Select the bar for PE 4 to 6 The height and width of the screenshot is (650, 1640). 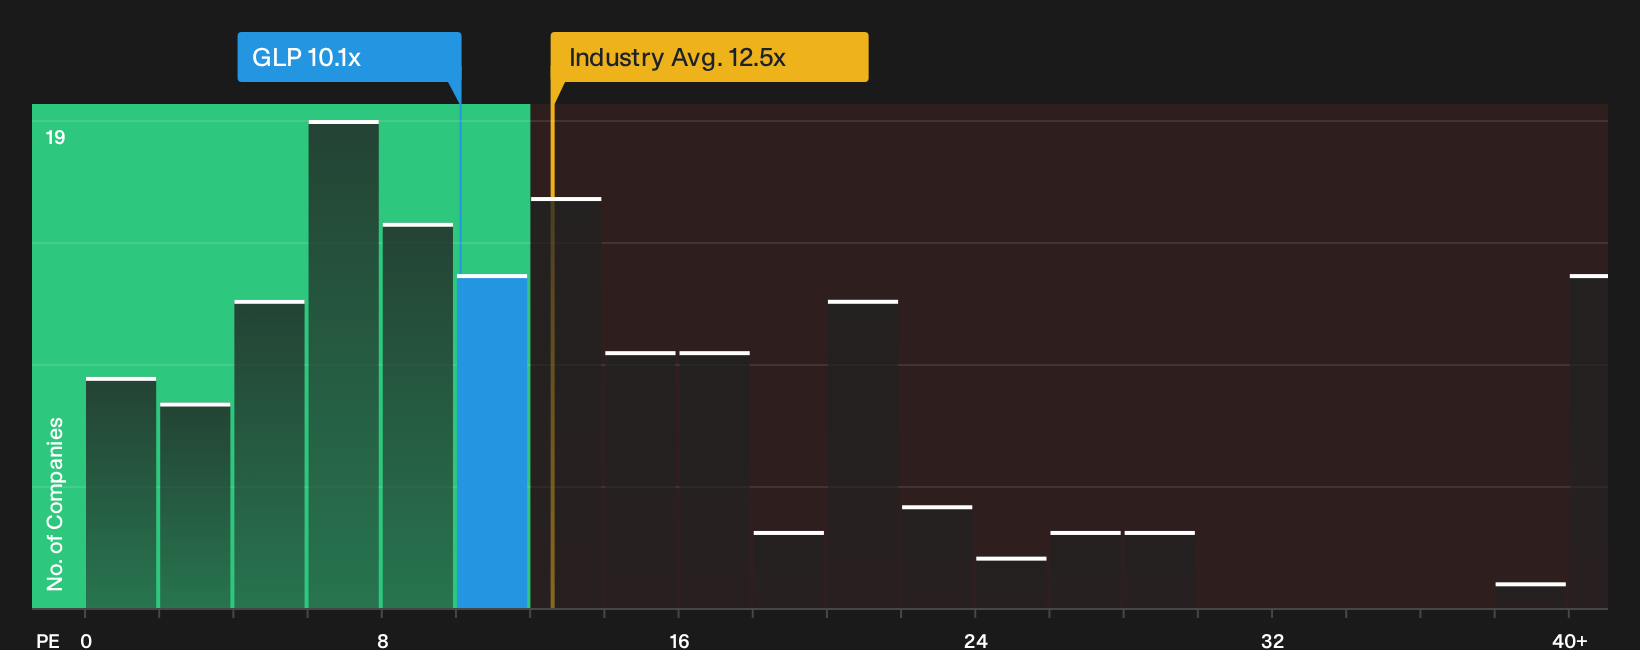(x=269, y=454)
